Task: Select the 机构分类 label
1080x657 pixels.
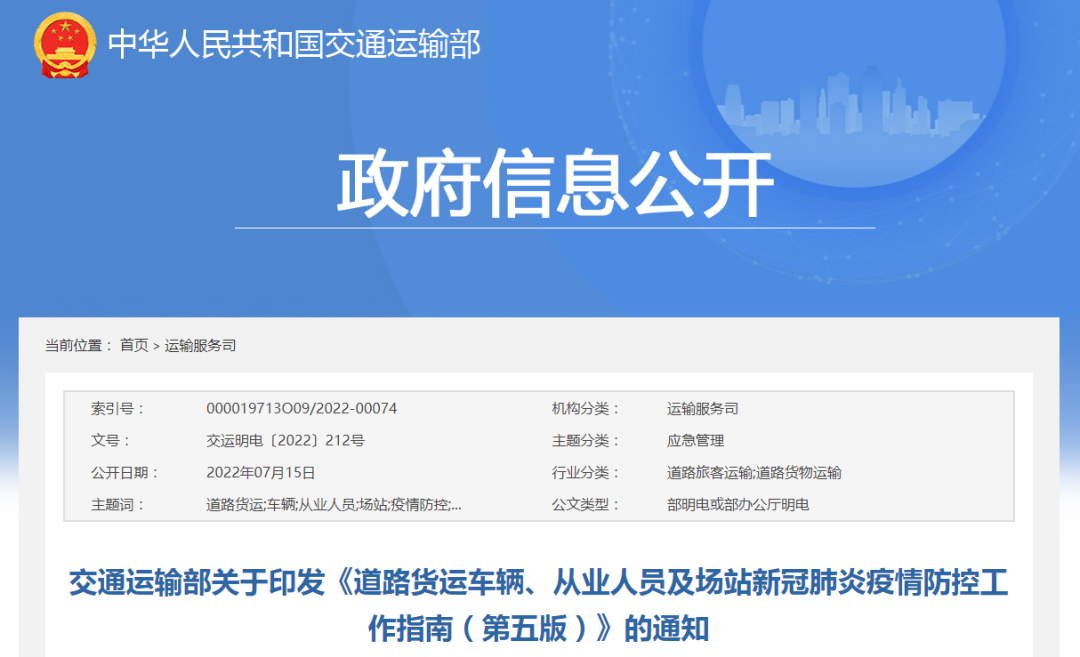Action: tap(585, 409)
